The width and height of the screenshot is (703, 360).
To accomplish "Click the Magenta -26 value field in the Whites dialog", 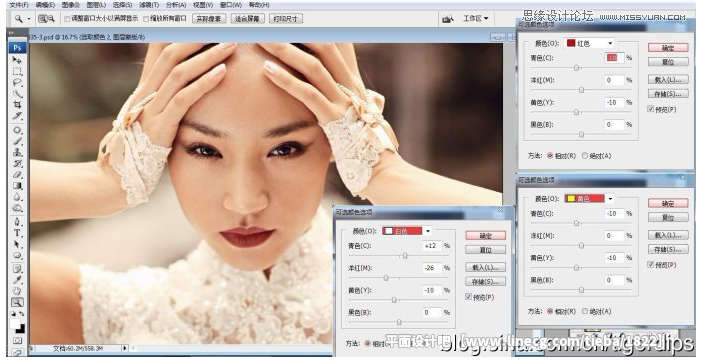I will pyautogui.click(x=432, y=268).
